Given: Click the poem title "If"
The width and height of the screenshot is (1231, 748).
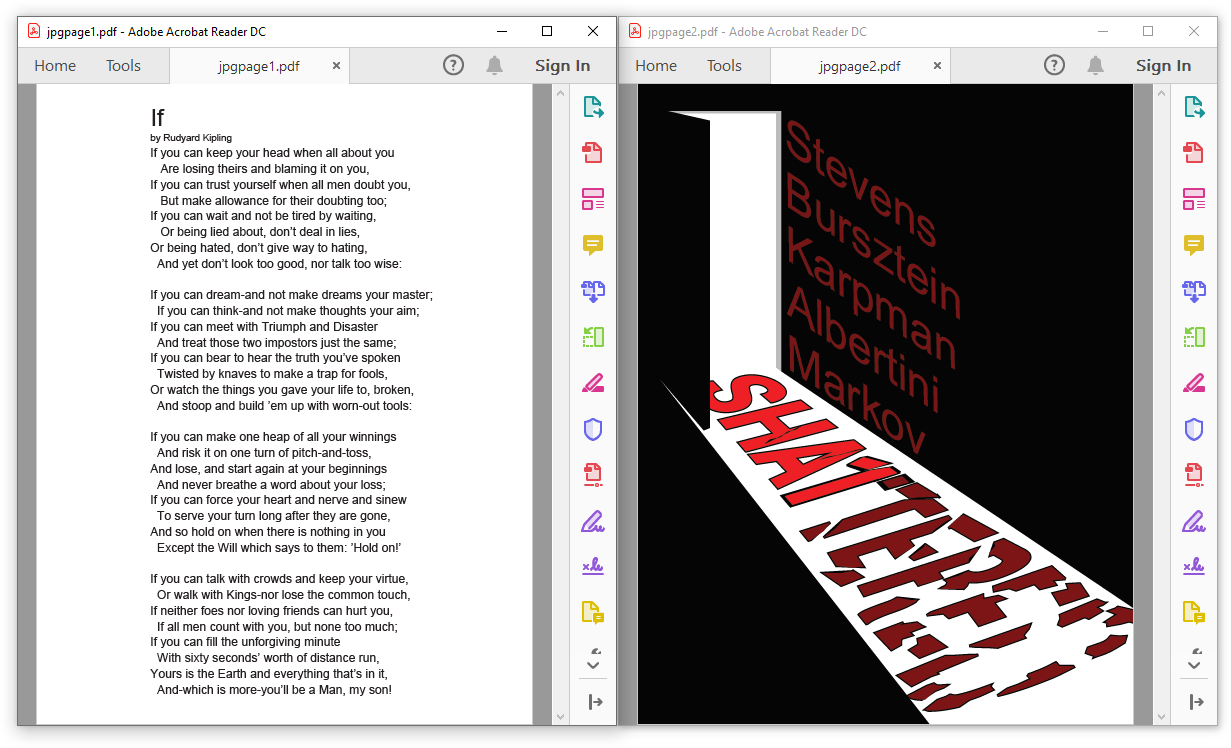Looking at the screenshot, I should point(157,117).
